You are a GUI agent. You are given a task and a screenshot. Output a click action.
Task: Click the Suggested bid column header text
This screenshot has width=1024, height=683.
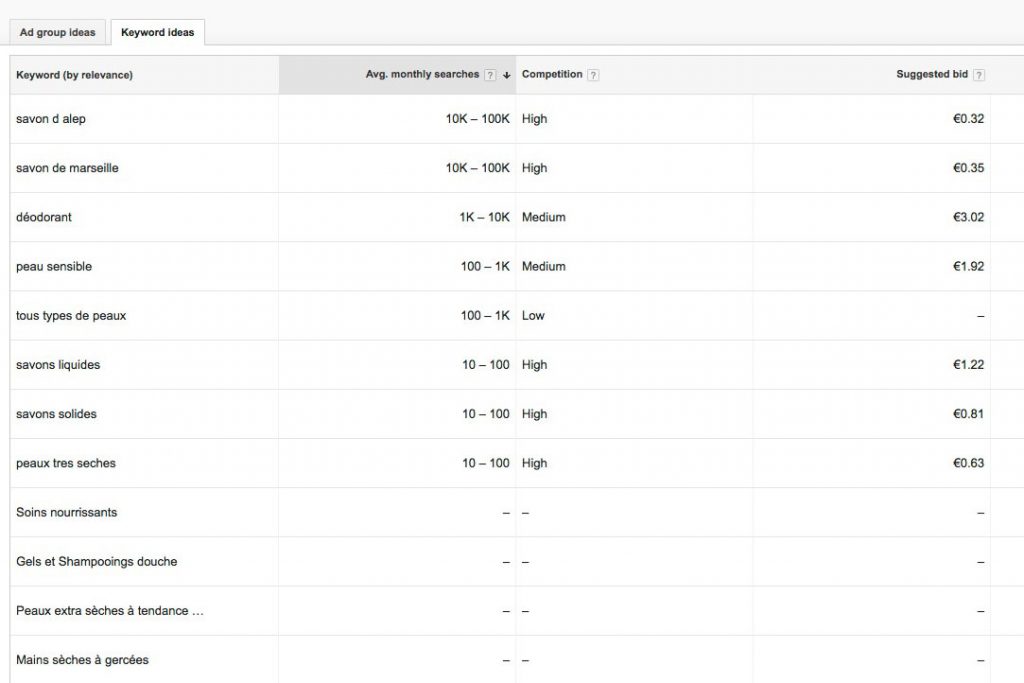[932, 74]
